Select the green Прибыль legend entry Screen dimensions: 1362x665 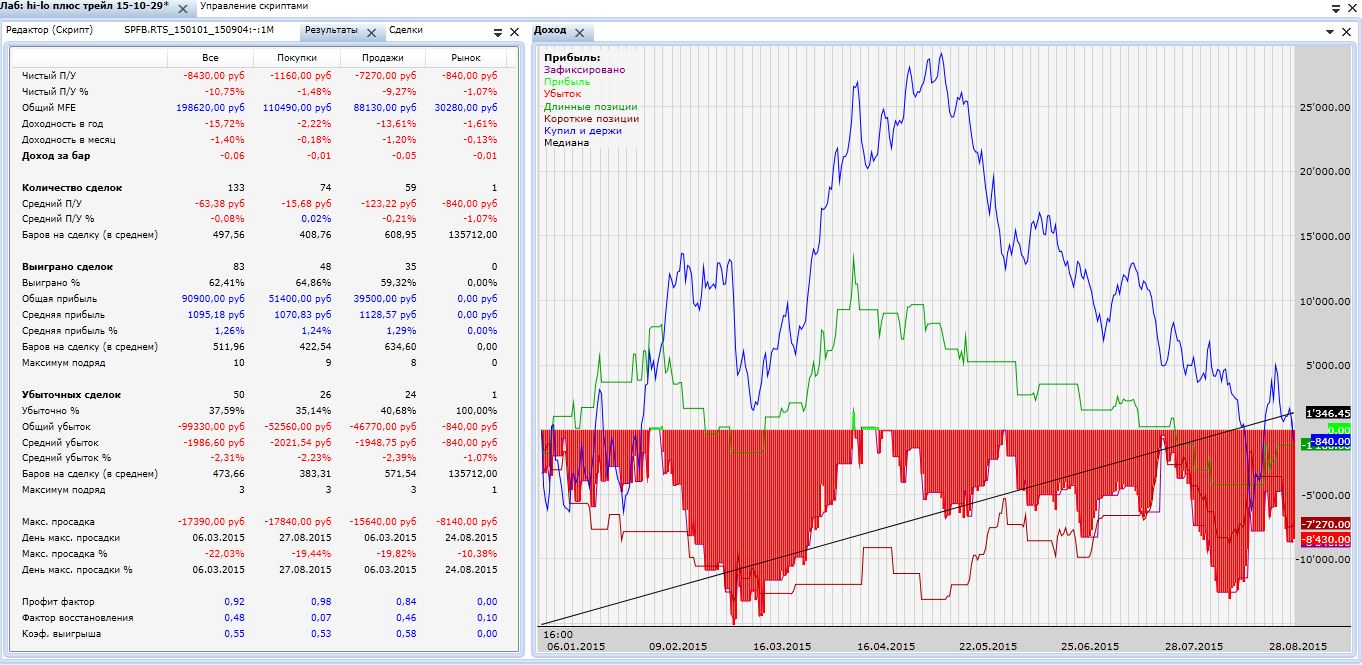567,82
